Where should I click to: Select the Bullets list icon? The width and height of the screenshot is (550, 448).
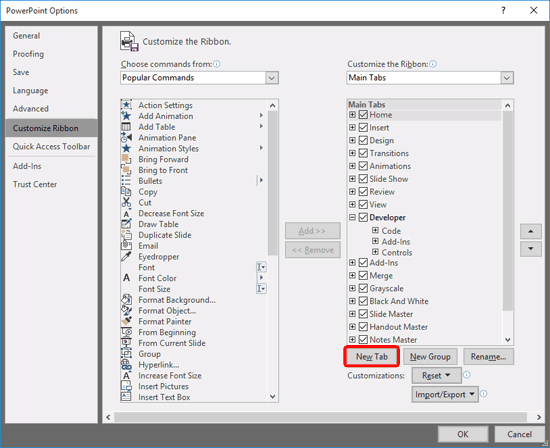click(126, 181)
